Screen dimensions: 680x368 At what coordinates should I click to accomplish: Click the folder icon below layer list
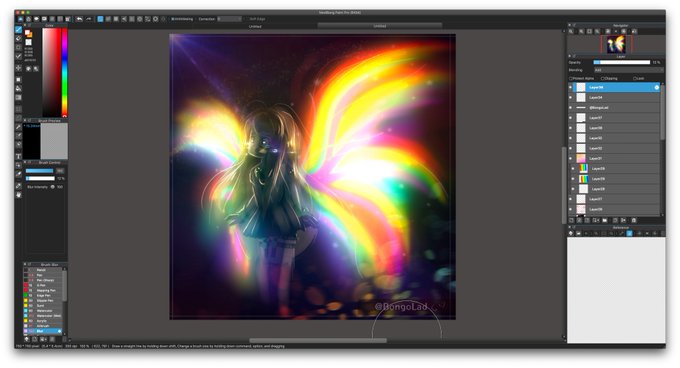tap(605, 220)
